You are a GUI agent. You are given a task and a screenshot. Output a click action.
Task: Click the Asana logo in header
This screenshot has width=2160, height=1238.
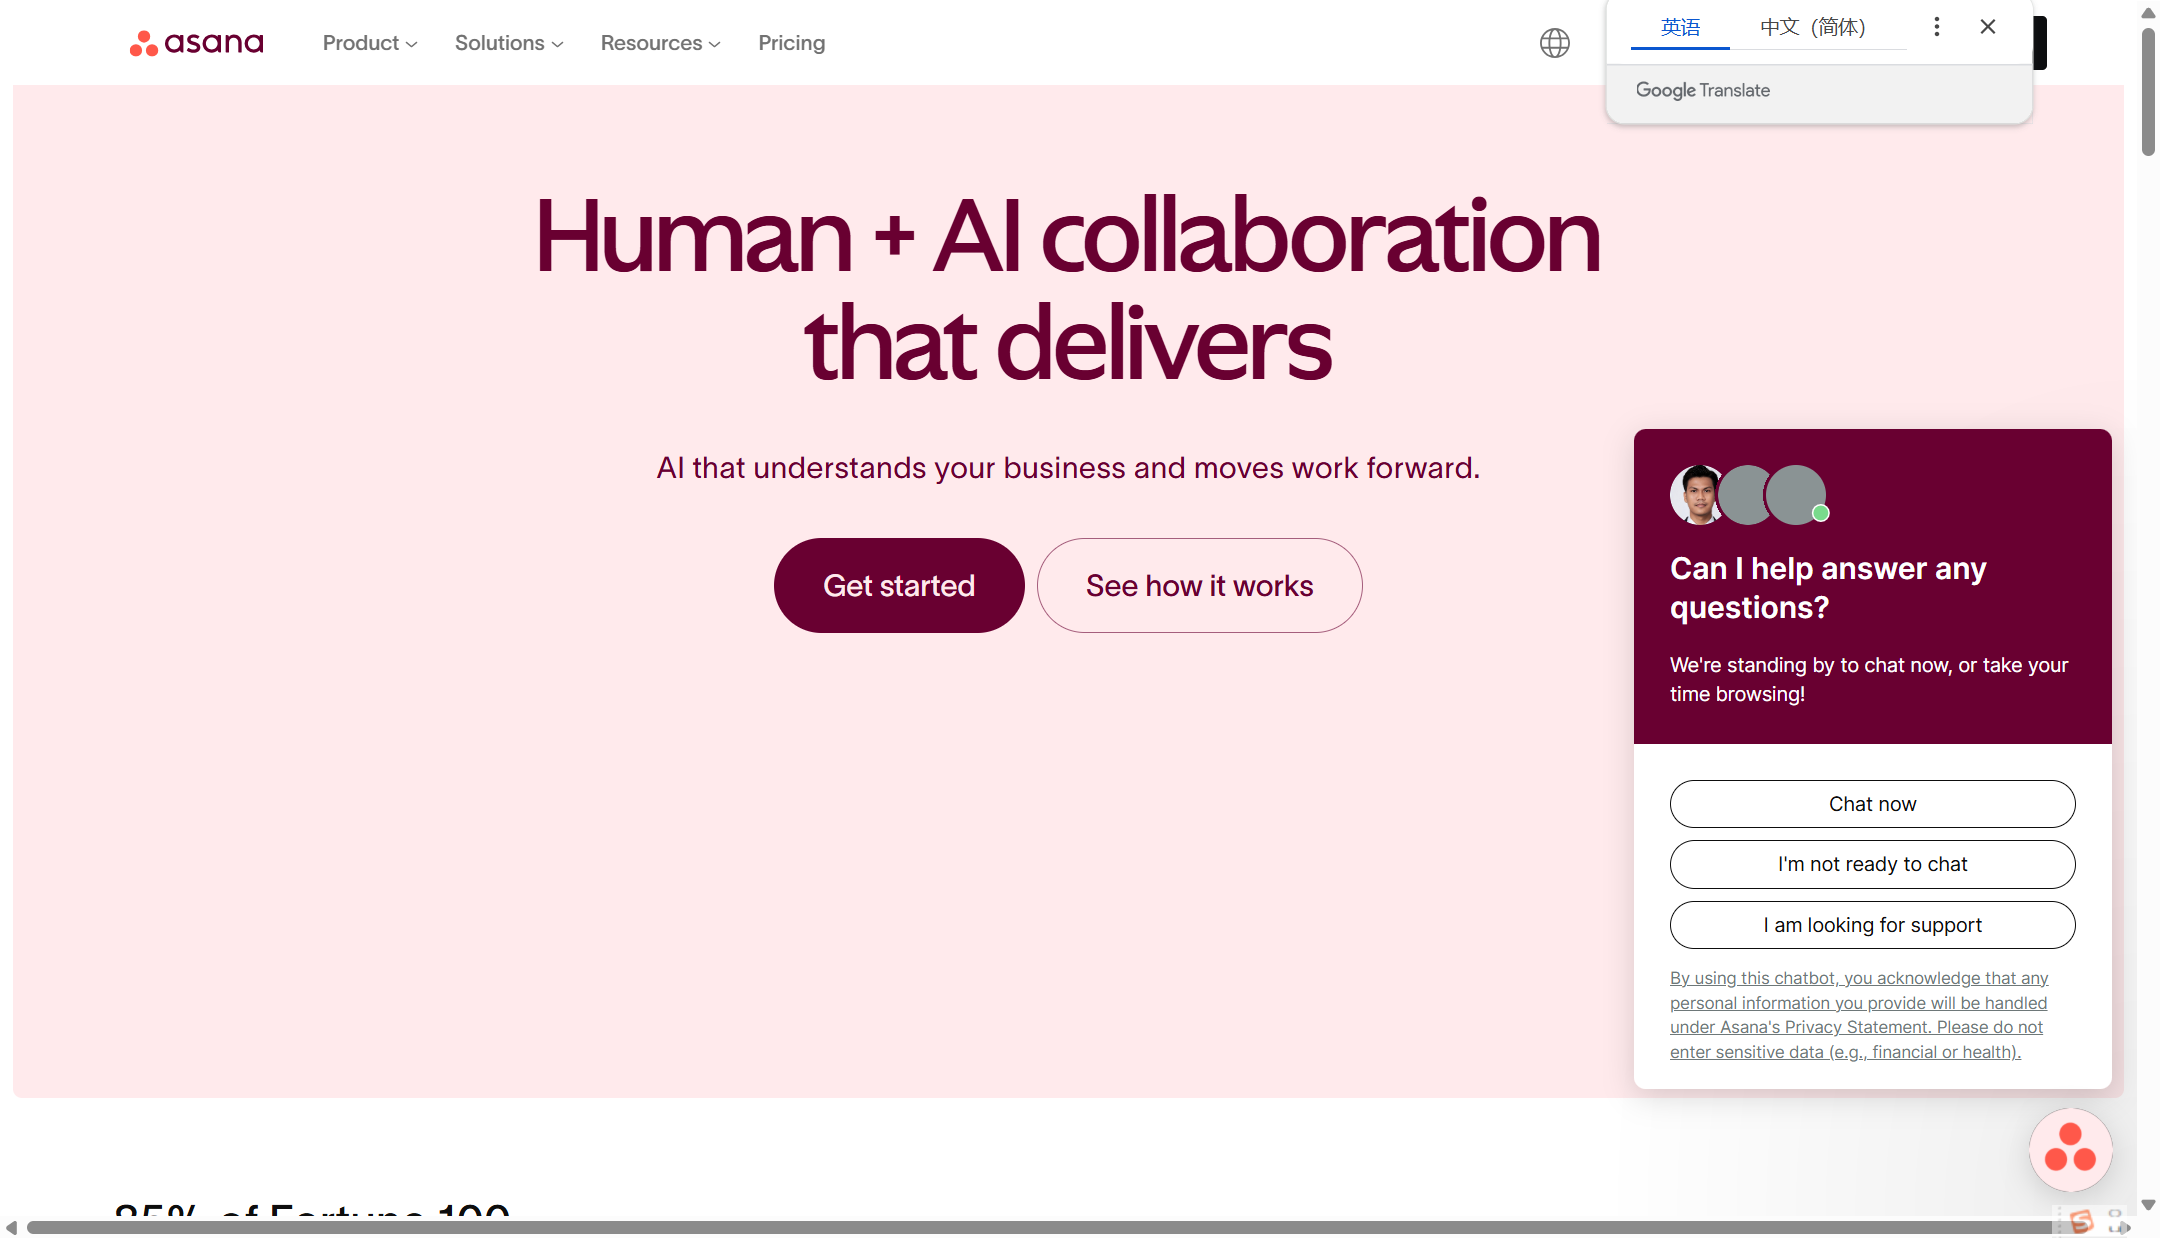pos(196,43)
